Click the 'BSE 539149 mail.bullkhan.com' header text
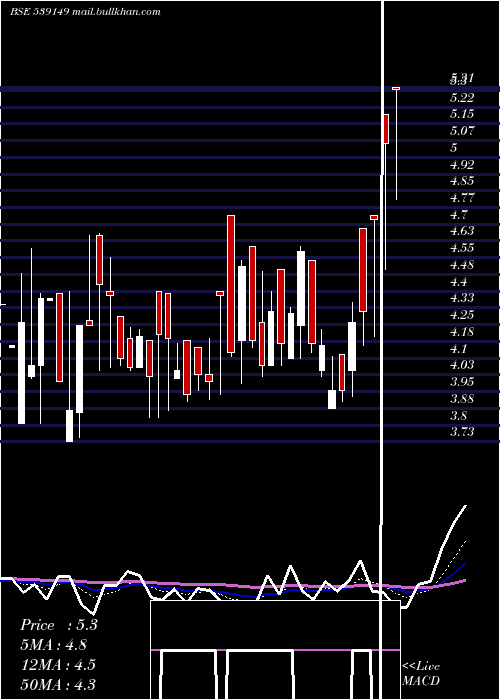500x700 pixels. pyautogui.click(x=85, y=12)
